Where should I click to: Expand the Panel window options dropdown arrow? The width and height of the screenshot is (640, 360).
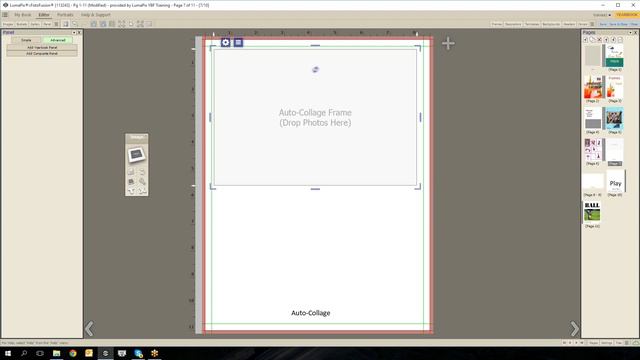[74, 32]
